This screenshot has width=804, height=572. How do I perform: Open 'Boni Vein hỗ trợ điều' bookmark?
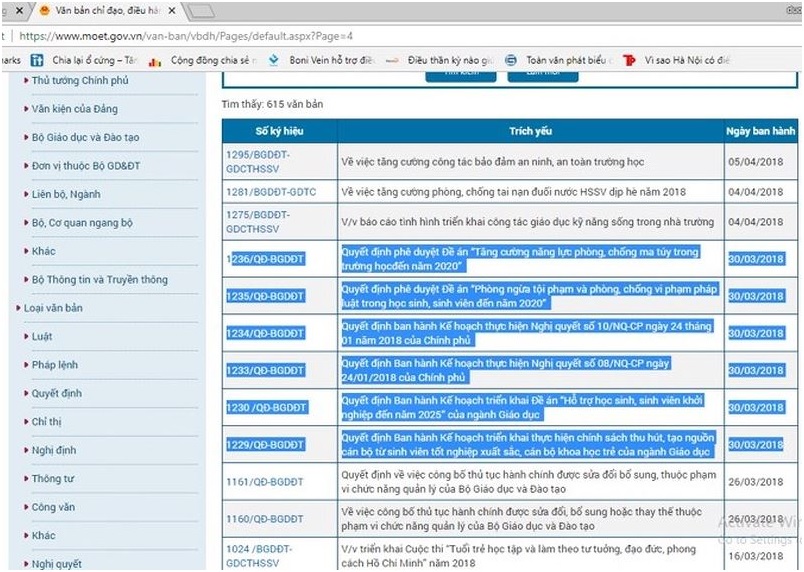pyautogui.click(x=322, y=60)
